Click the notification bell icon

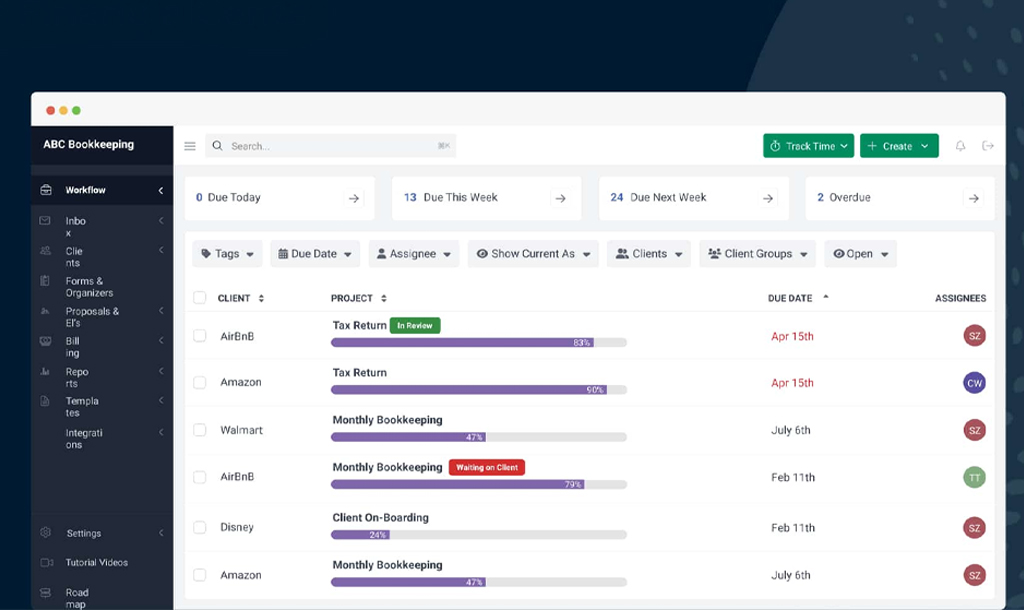(x=960, y=146)
